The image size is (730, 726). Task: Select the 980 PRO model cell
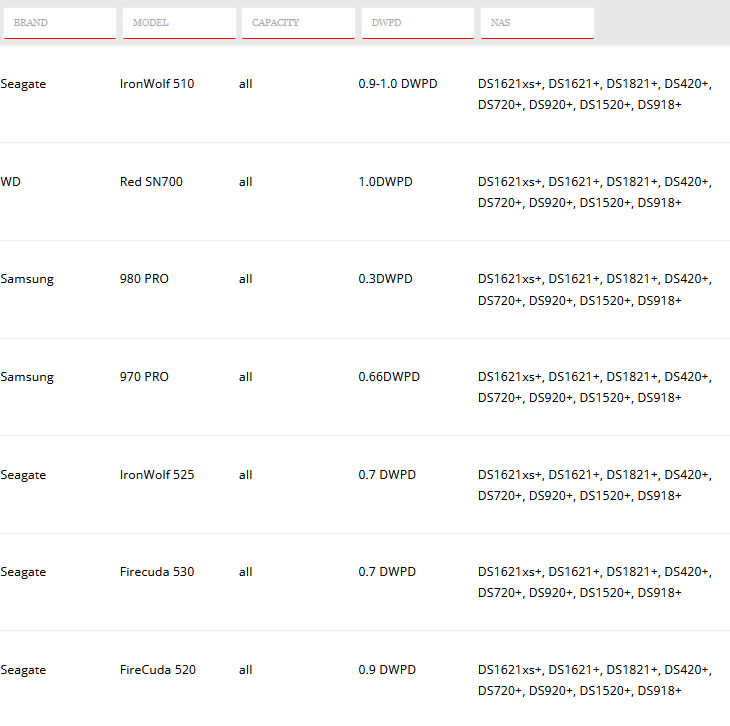pyautogui.click(x=144, y=279)
